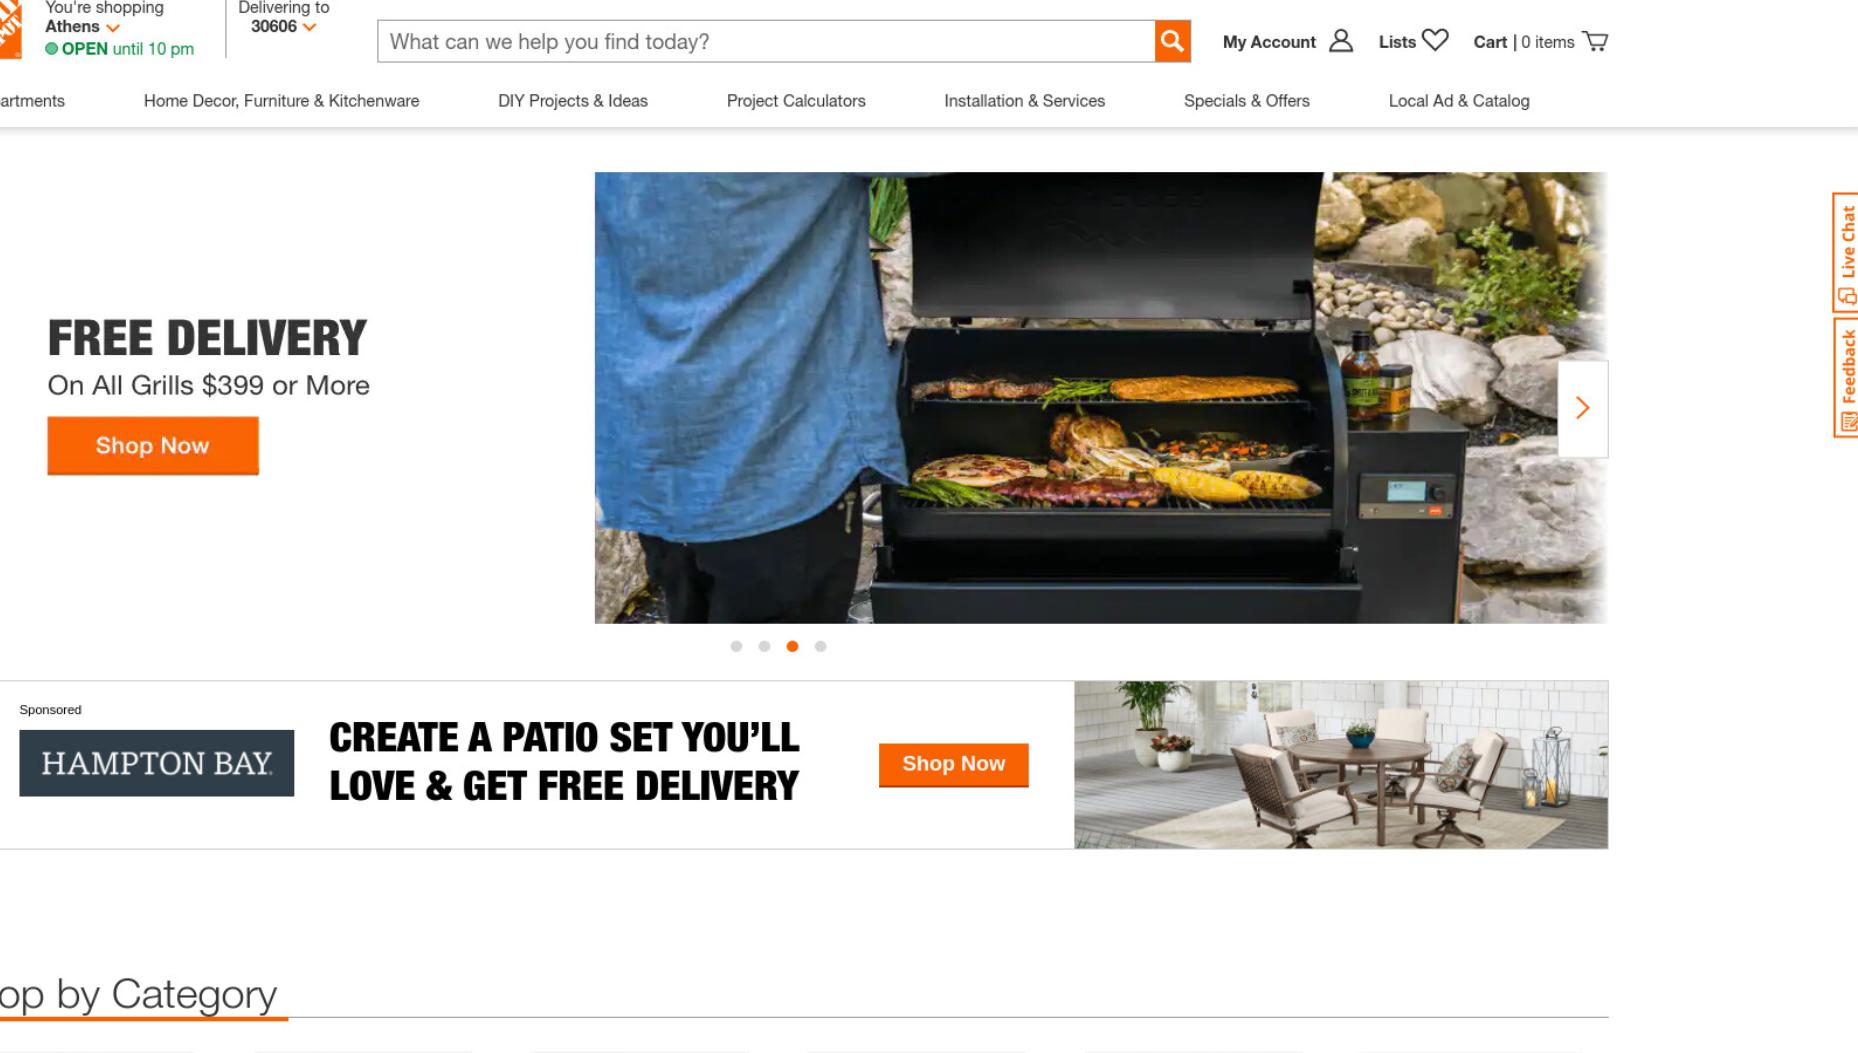Click Hampton Bay patio Shop Now button
The image size is (1858, 1053).
pos(953,764)
